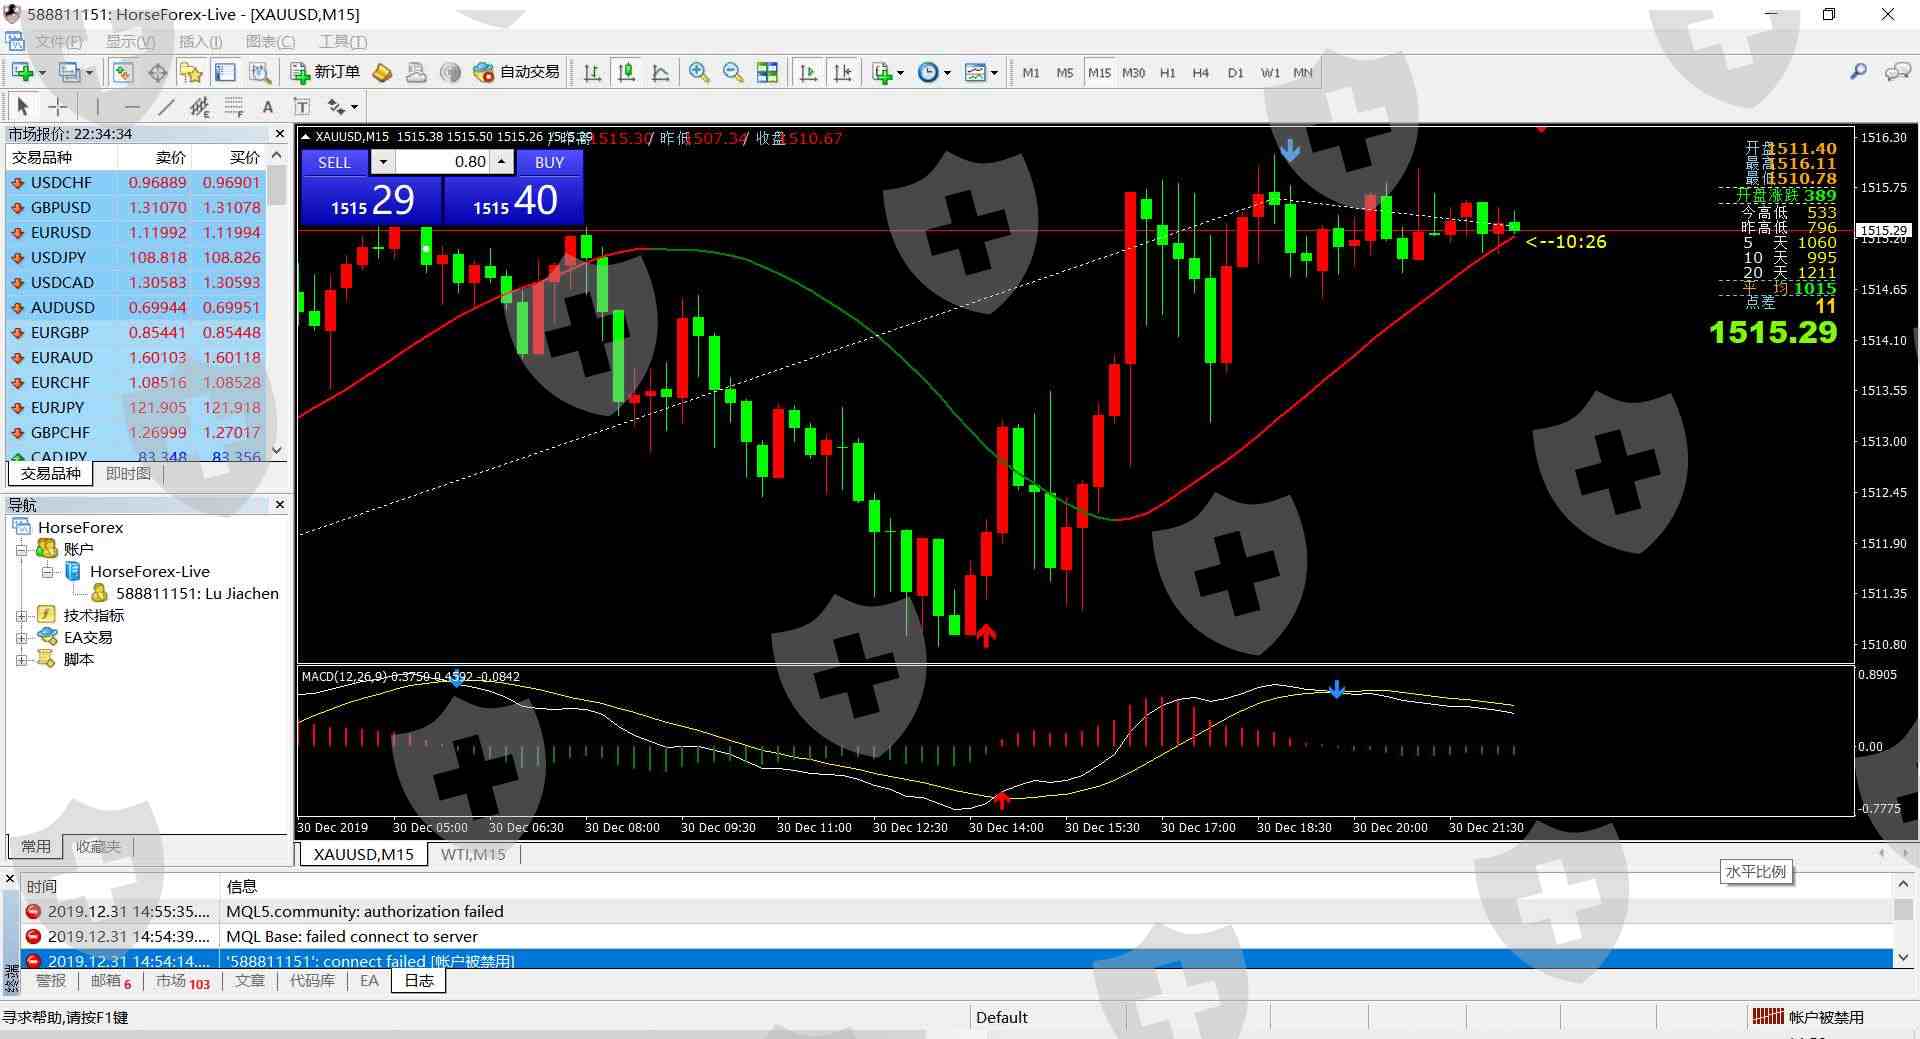Open the chat bubbles icon
This screenshot has height=1039, width=1920.
click(1896, 72)
